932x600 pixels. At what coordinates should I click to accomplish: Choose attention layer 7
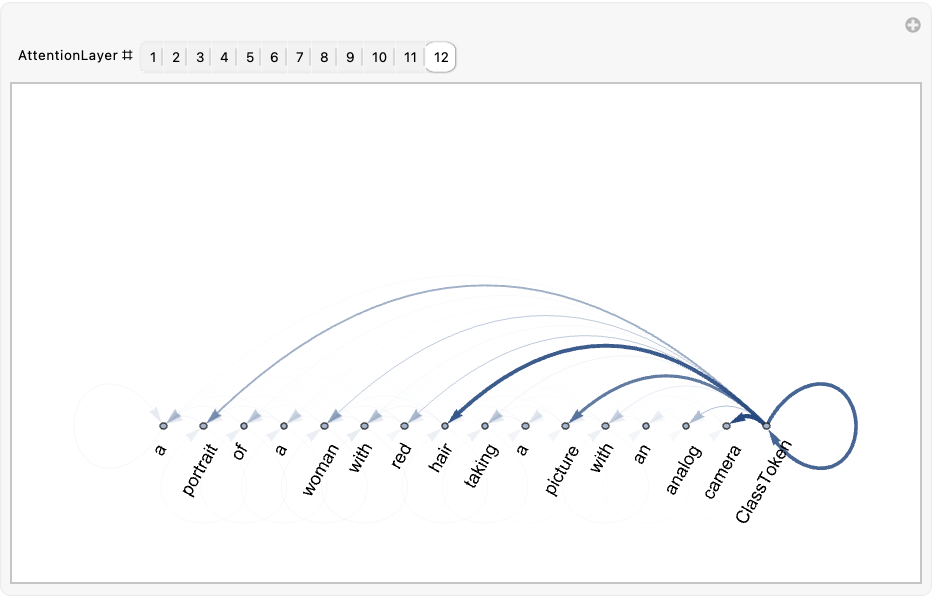point(299,57)
